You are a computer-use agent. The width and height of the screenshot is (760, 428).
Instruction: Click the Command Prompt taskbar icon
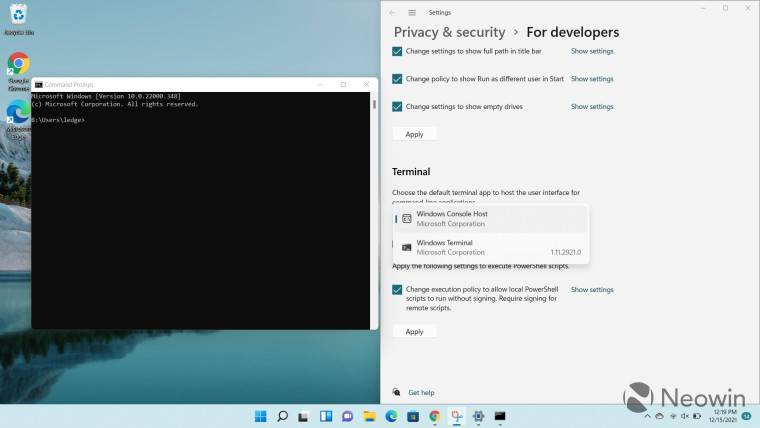(x=500, y=416)
